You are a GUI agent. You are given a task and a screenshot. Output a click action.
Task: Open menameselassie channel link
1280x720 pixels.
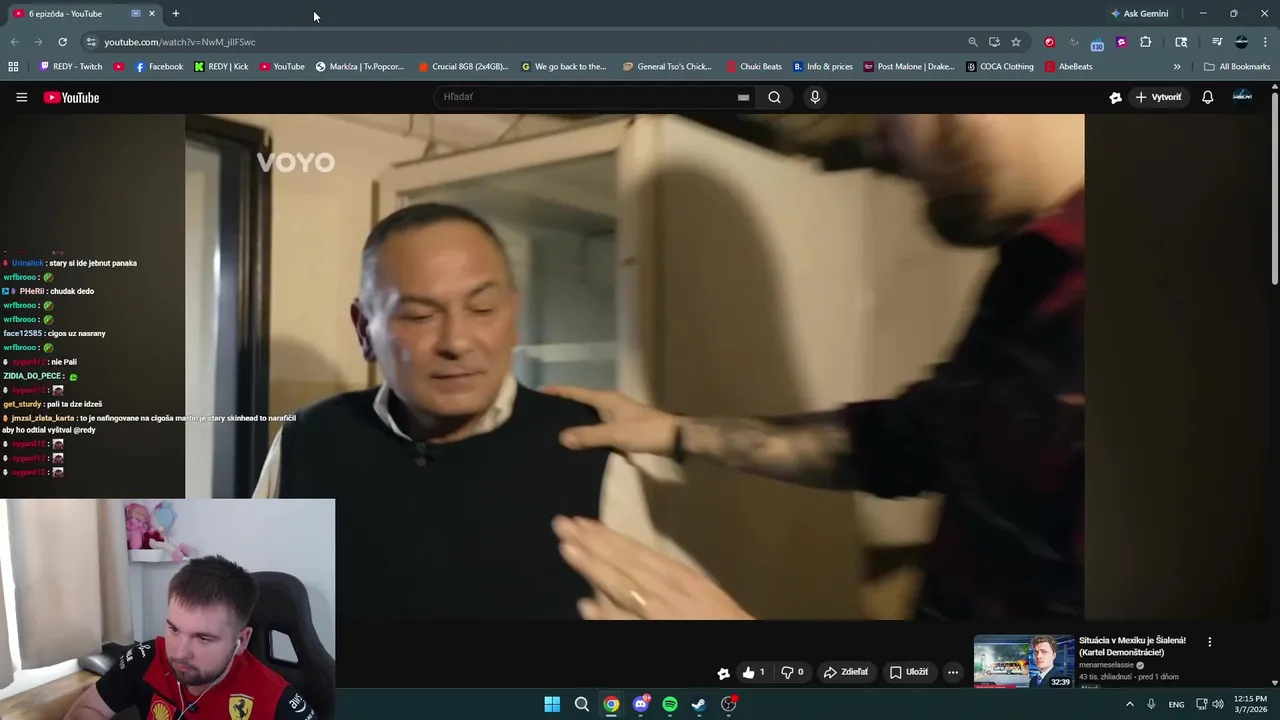coord(1106,665)
